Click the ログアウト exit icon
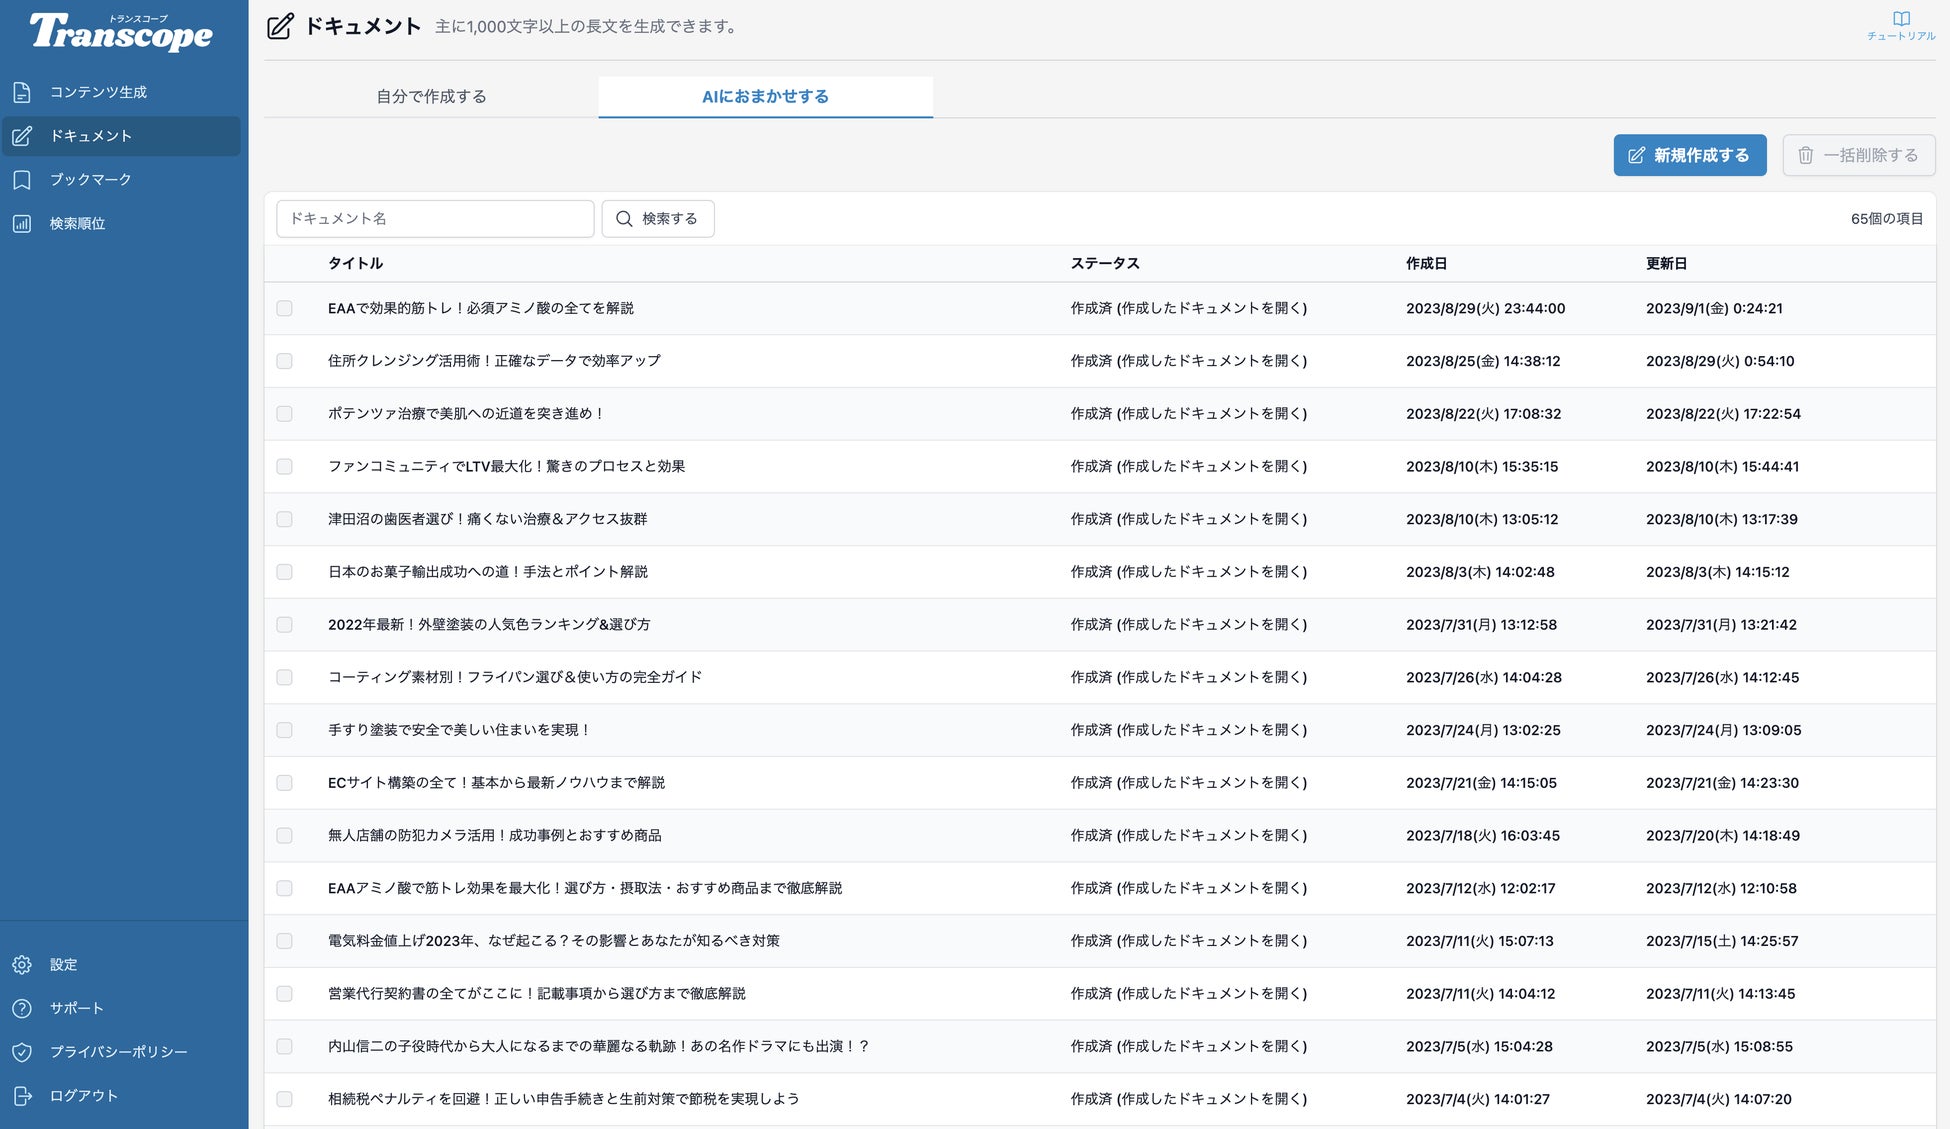Screen dimensions: 1950x1129 22,1096
